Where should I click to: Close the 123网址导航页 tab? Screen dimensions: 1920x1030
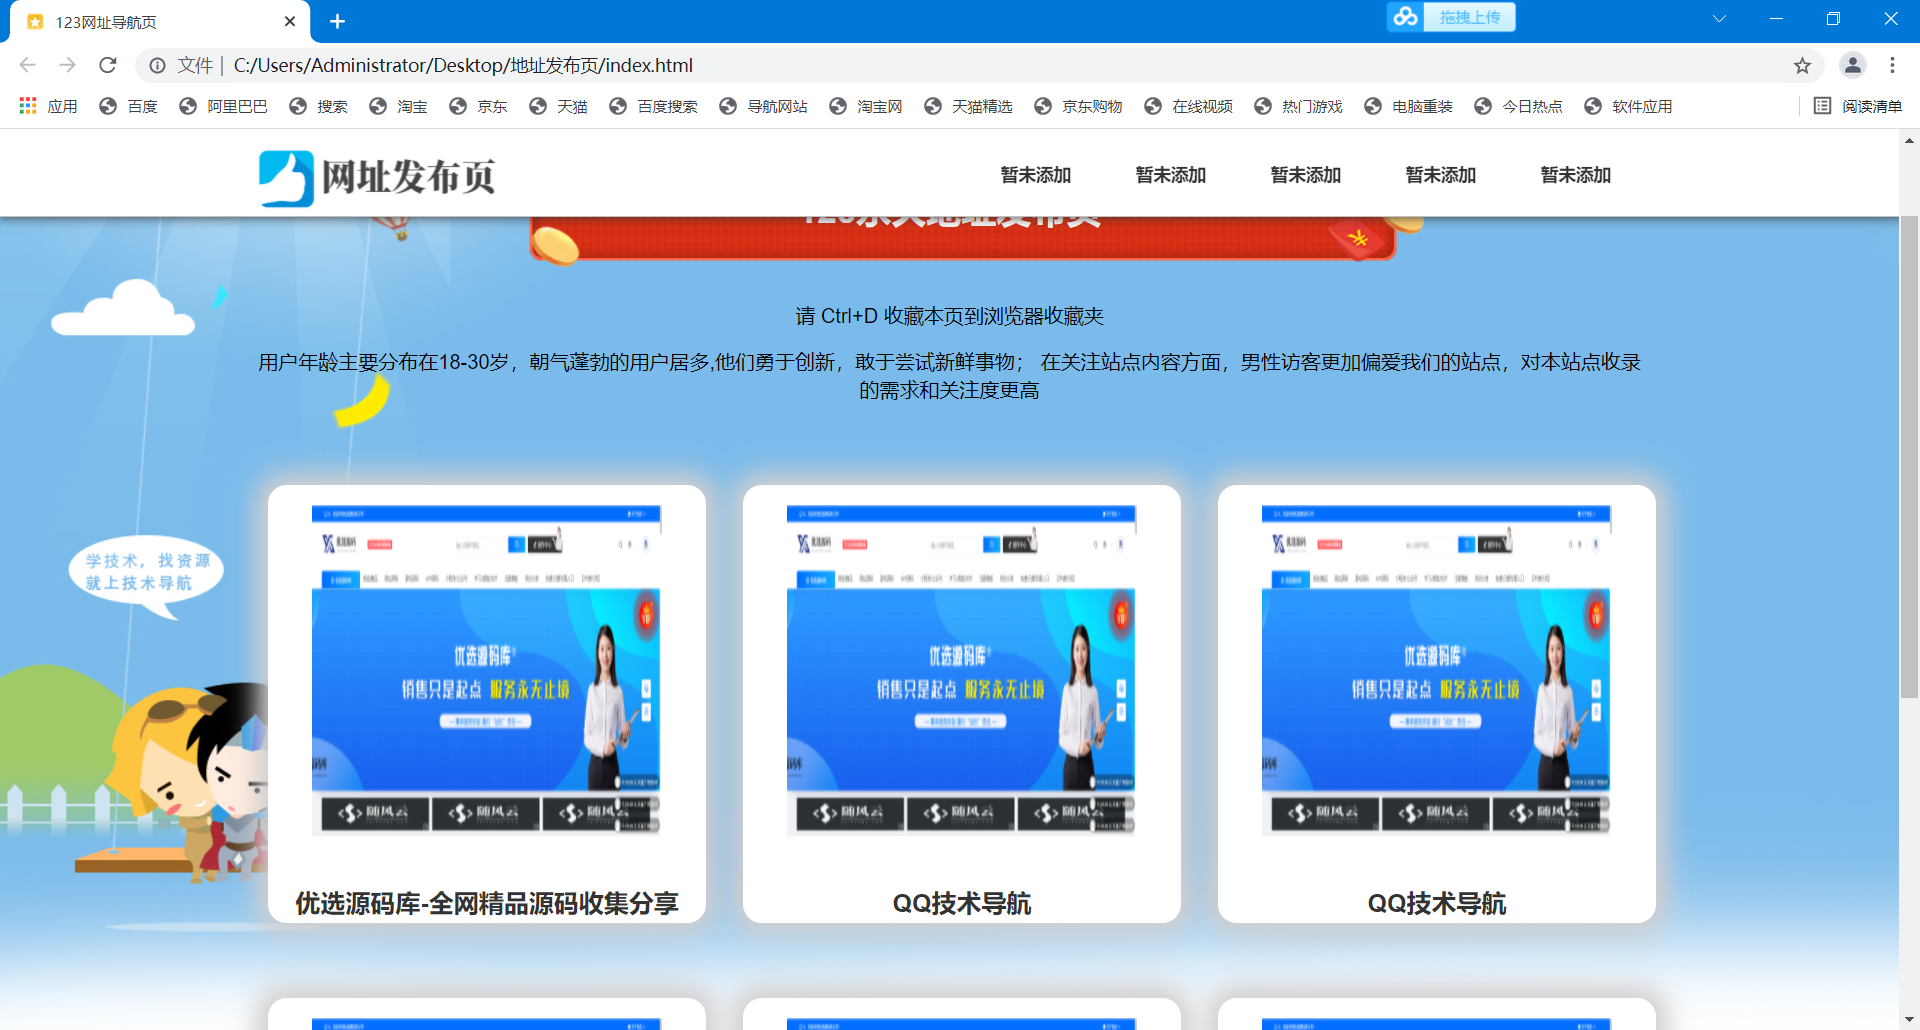coord(290,21)
